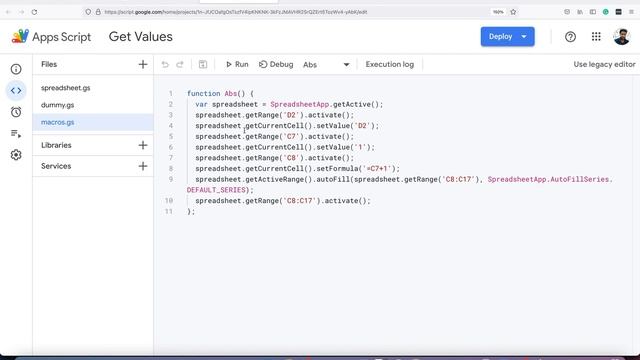Click the zoom level indicator in address bar

pyautogui.click(x=498, y=12)
